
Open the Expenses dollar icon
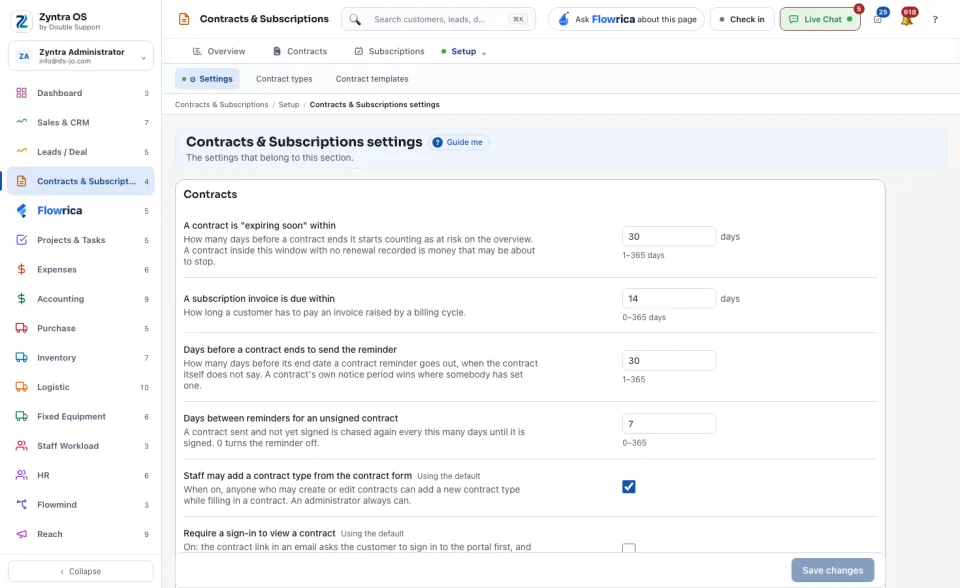(21, 270)
